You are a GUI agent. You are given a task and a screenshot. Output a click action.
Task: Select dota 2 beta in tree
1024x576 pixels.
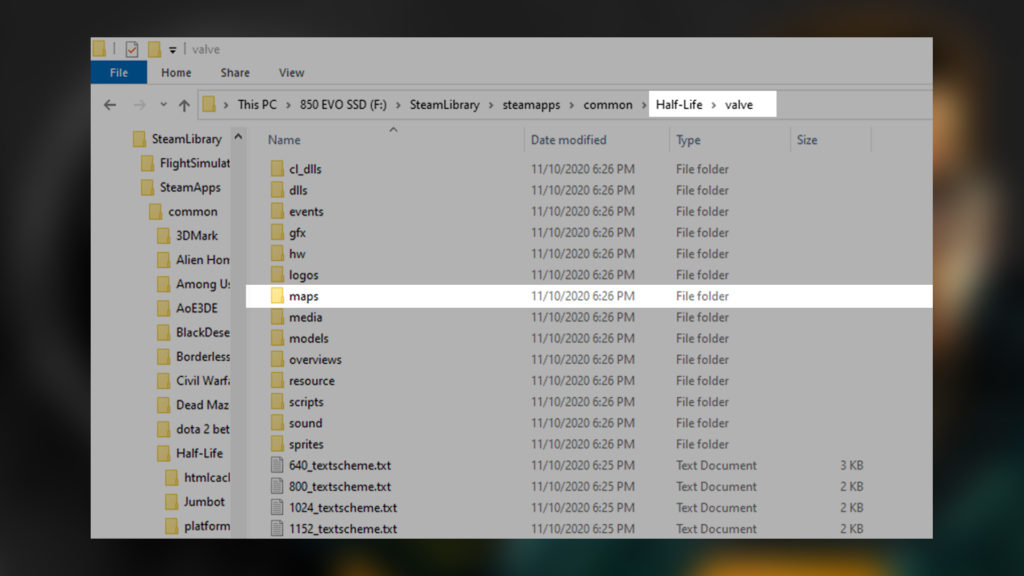pos(202,429)
